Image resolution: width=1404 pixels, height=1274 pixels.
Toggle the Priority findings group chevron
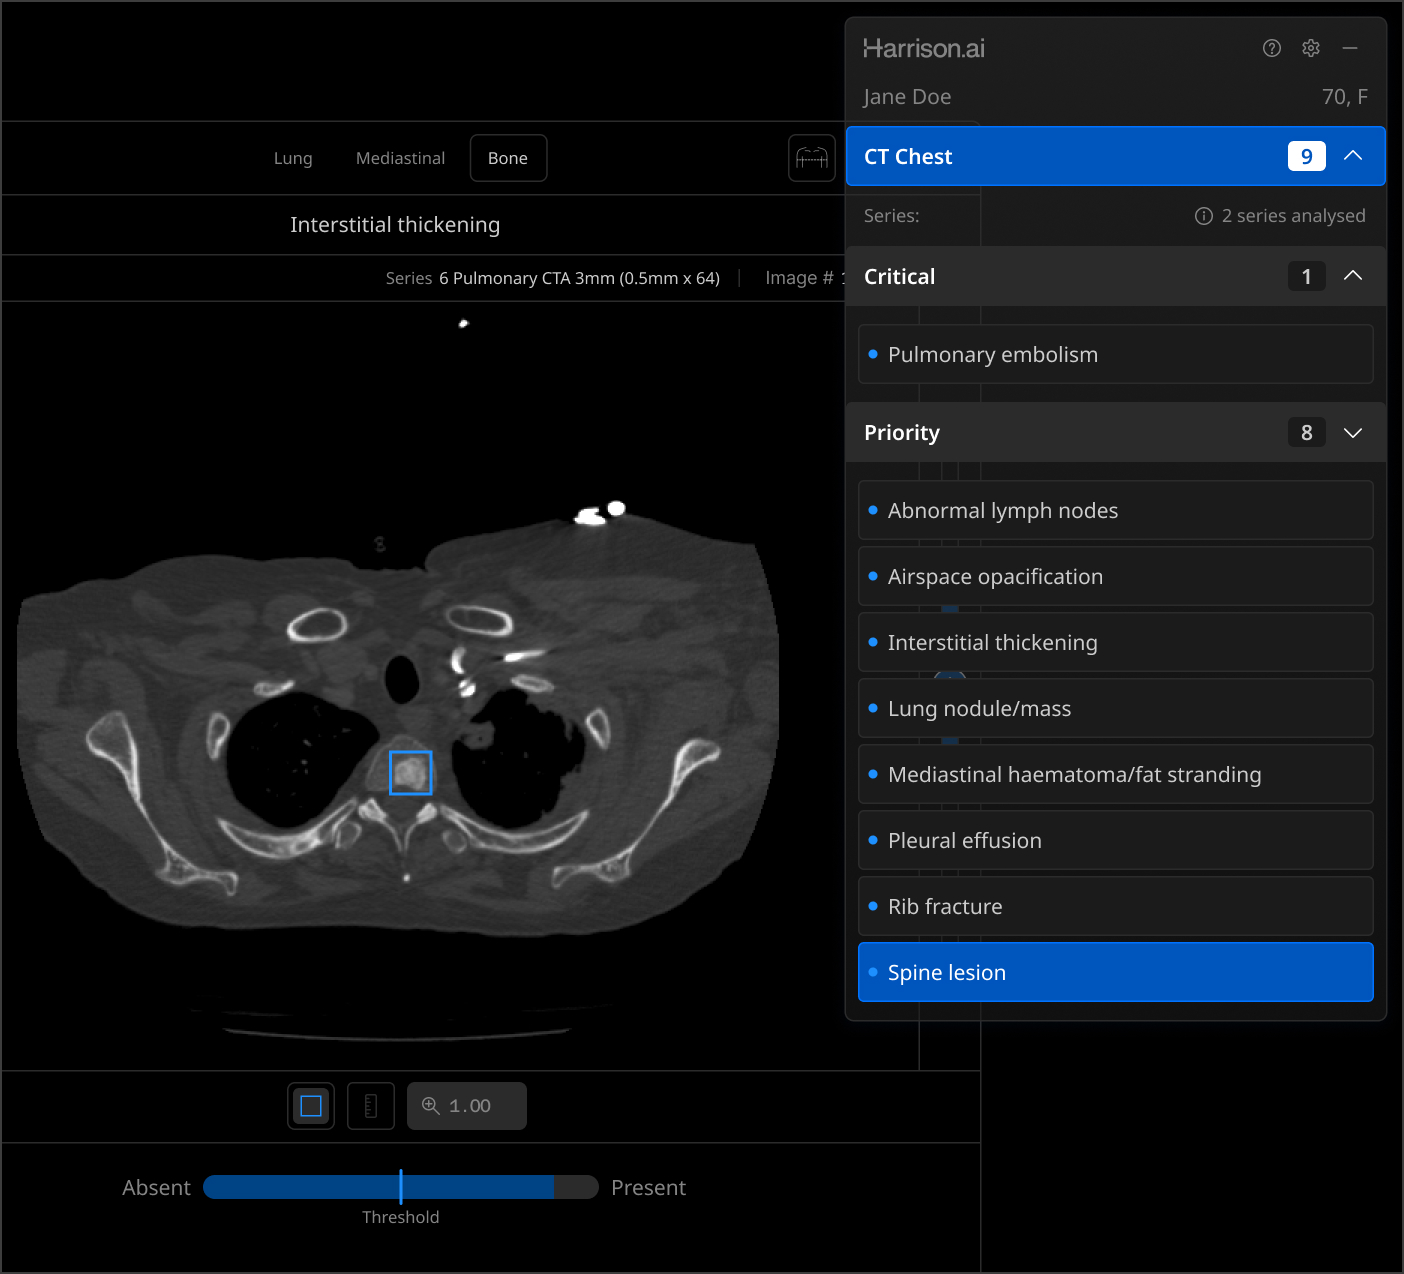point(1352,432)
